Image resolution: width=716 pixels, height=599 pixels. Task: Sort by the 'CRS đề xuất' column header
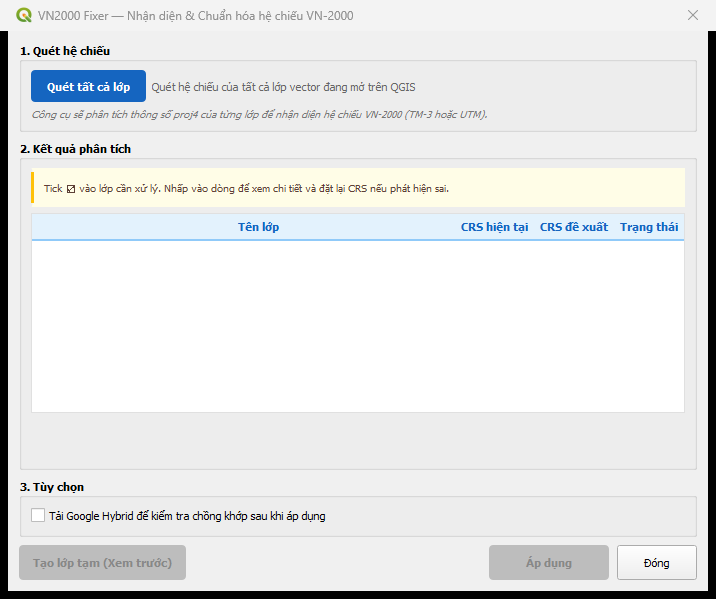[x=574, y=227]
